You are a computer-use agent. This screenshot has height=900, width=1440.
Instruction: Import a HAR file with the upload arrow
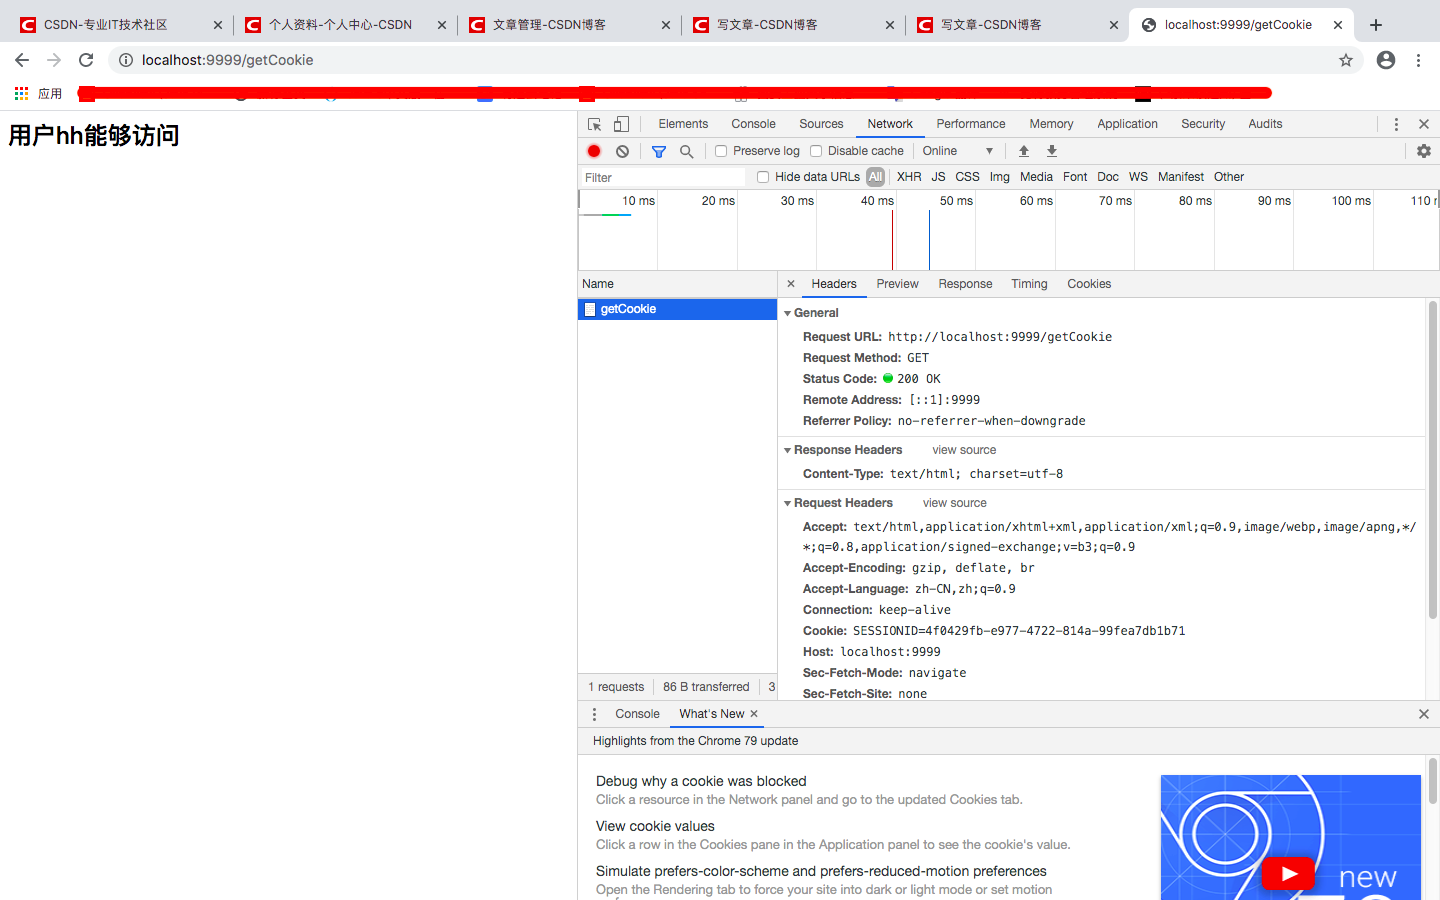coord(1024,151)
